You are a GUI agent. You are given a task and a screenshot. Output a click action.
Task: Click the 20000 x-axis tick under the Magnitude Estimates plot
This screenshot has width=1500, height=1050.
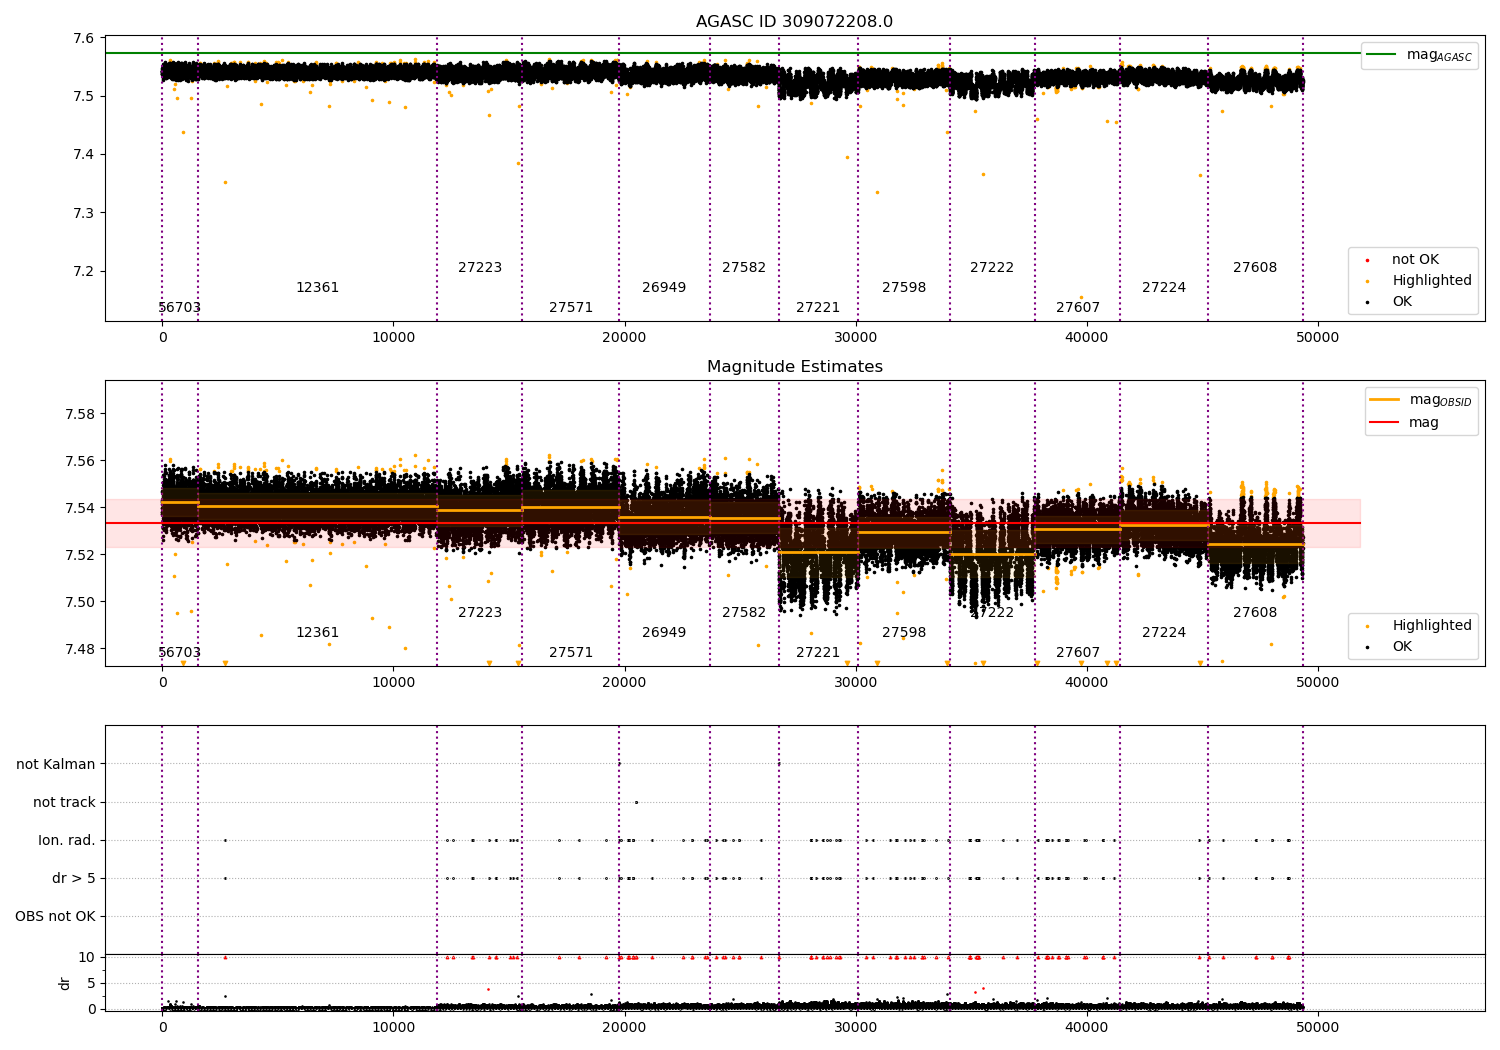(x=624, y=683)
